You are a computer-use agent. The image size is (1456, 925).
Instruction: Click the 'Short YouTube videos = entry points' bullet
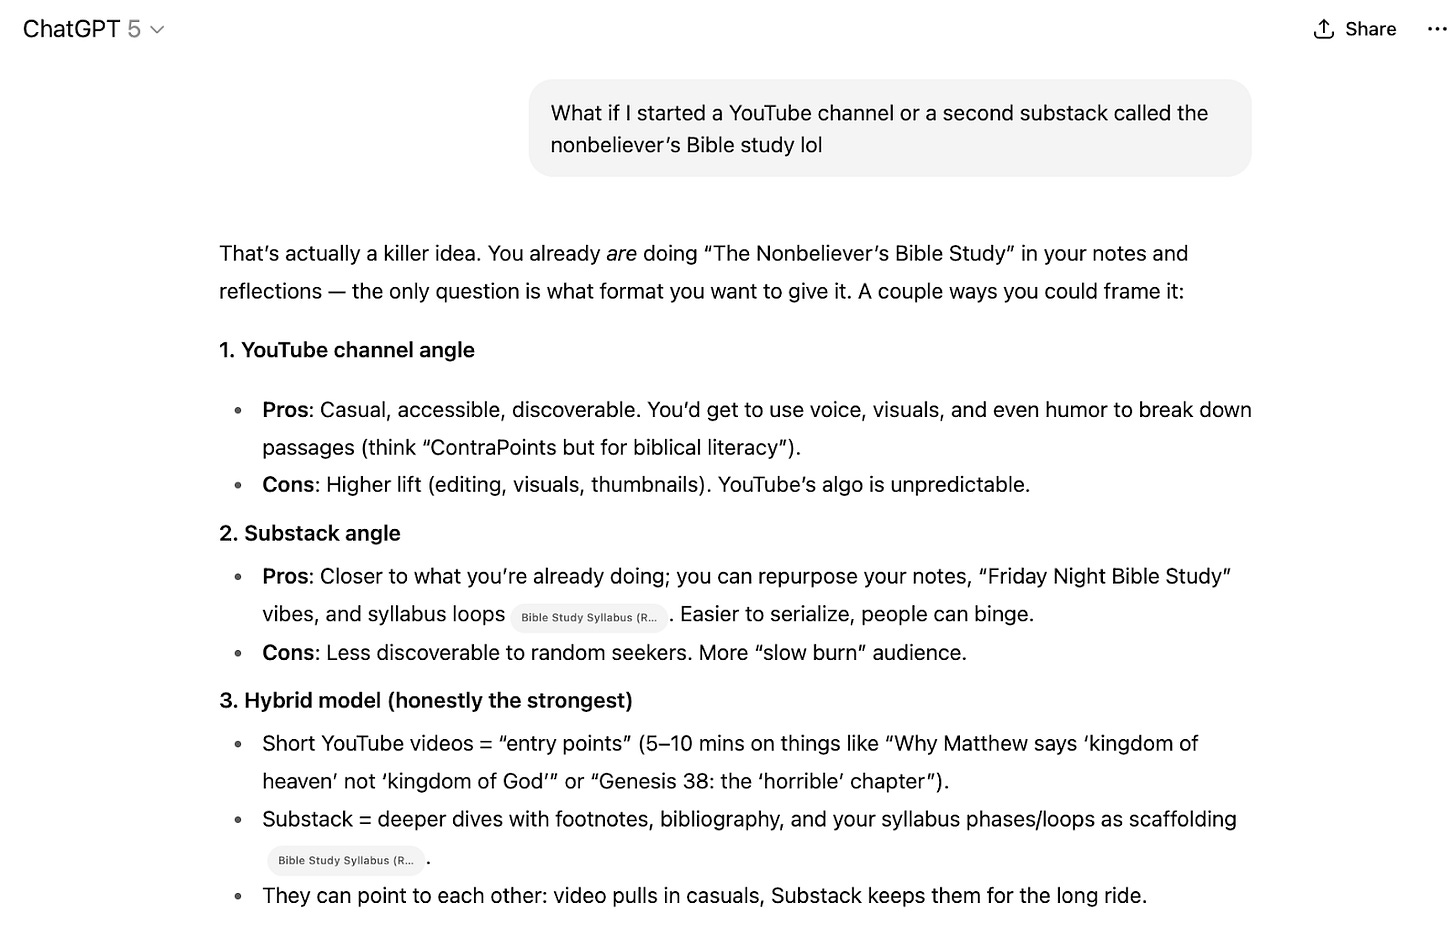click(730, 762)
